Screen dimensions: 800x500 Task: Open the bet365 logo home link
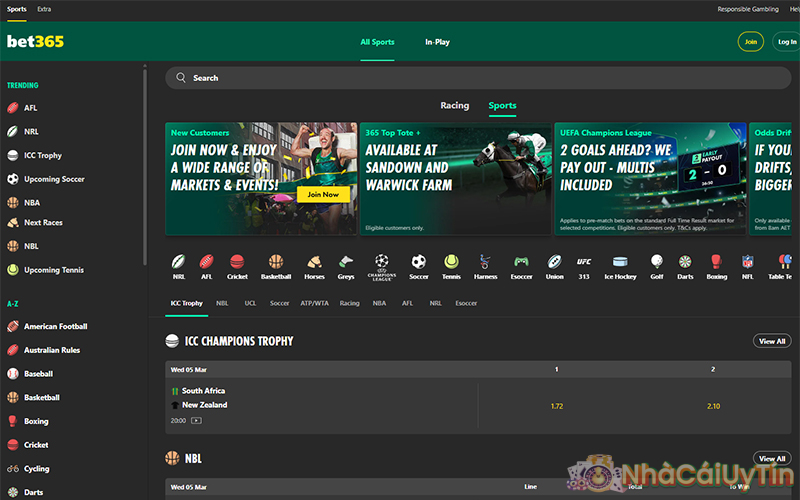pyautogui.click(x=36, y=42)
